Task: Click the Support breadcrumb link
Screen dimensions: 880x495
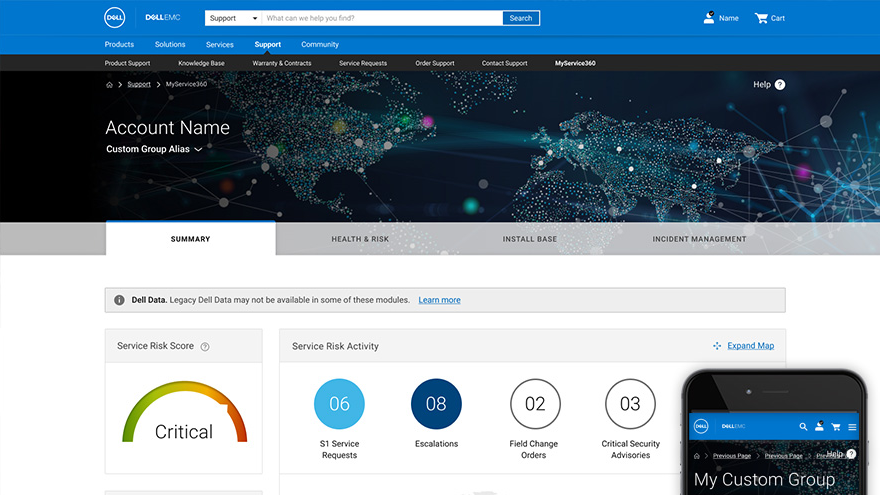Action: click(x=139, y=84)
